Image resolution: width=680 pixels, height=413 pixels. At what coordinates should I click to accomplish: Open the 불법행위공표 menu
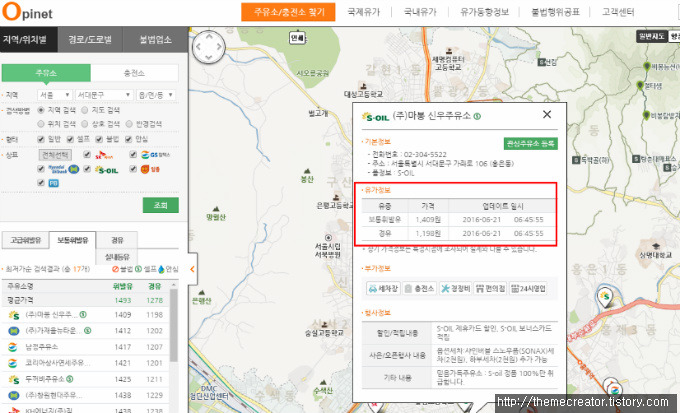[556, 12]
